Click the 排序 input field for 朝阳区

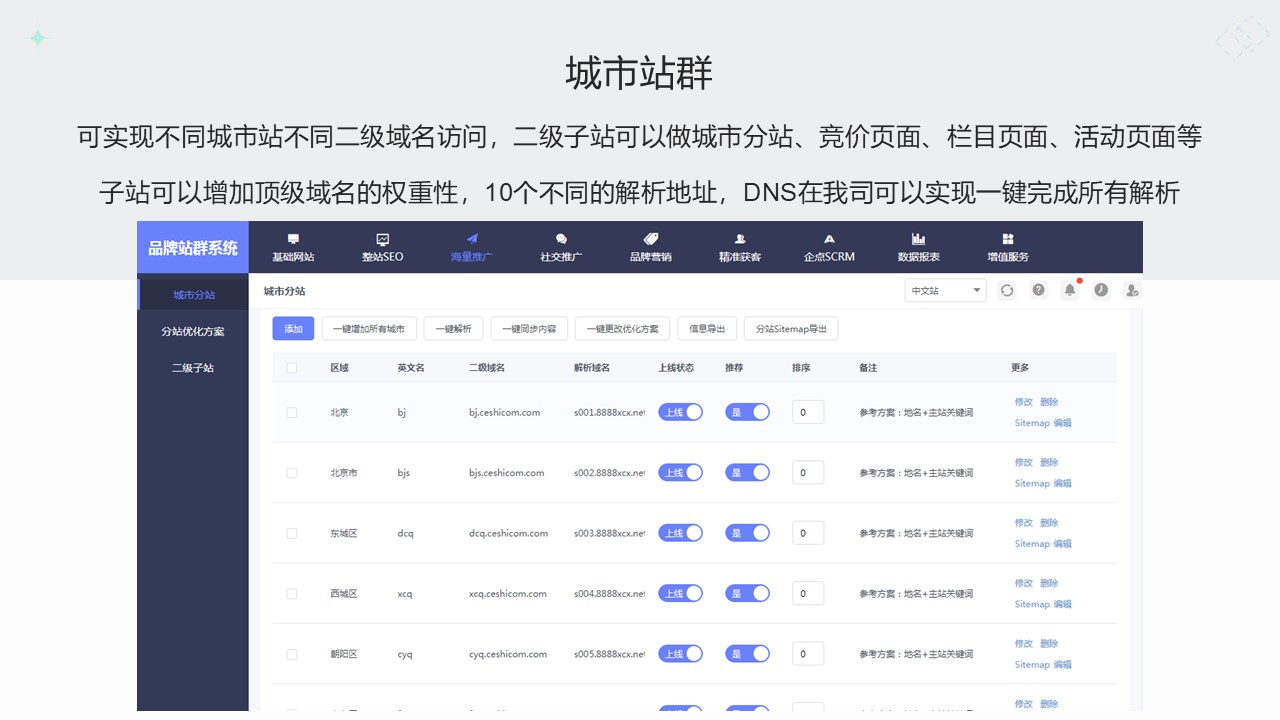(x=808, y=654)
